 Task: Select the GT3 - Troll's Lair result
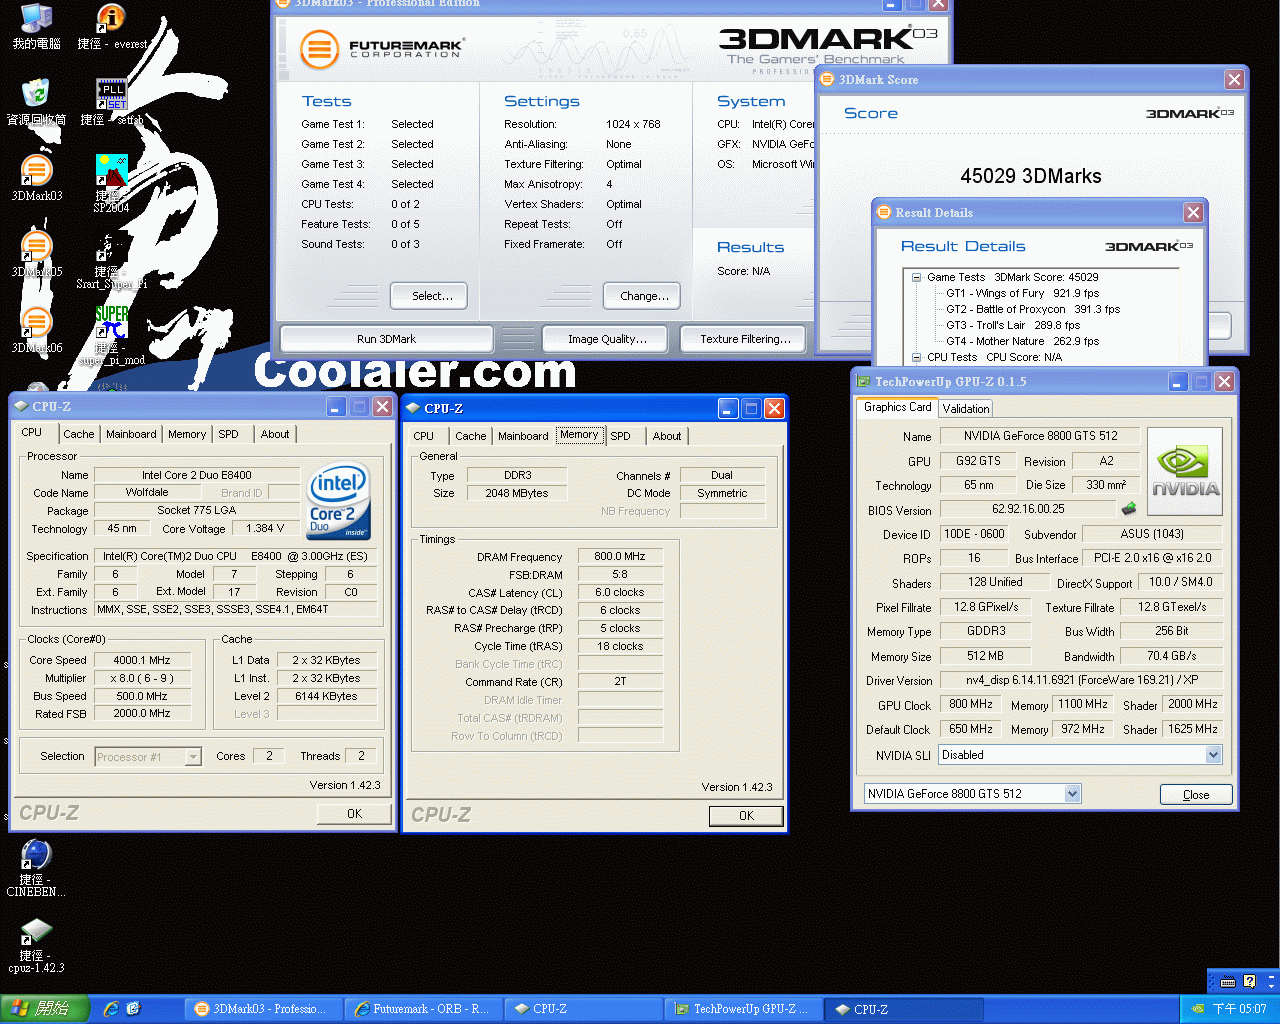(x=1013, y=325)
